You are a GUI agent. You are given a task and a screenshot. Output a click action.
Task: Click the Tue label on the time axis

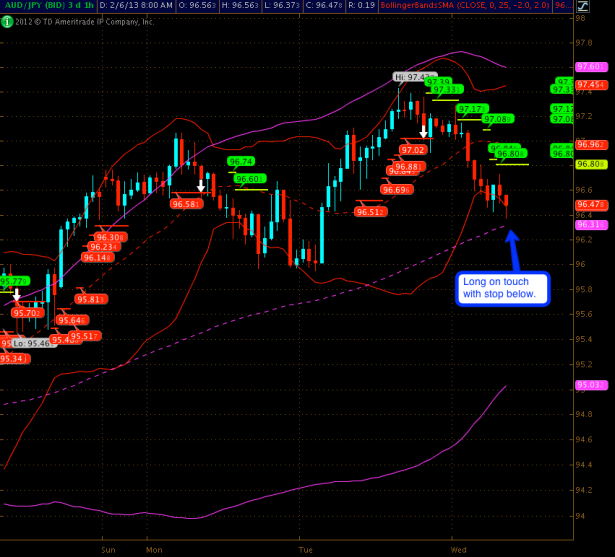(x=306, y=549)
